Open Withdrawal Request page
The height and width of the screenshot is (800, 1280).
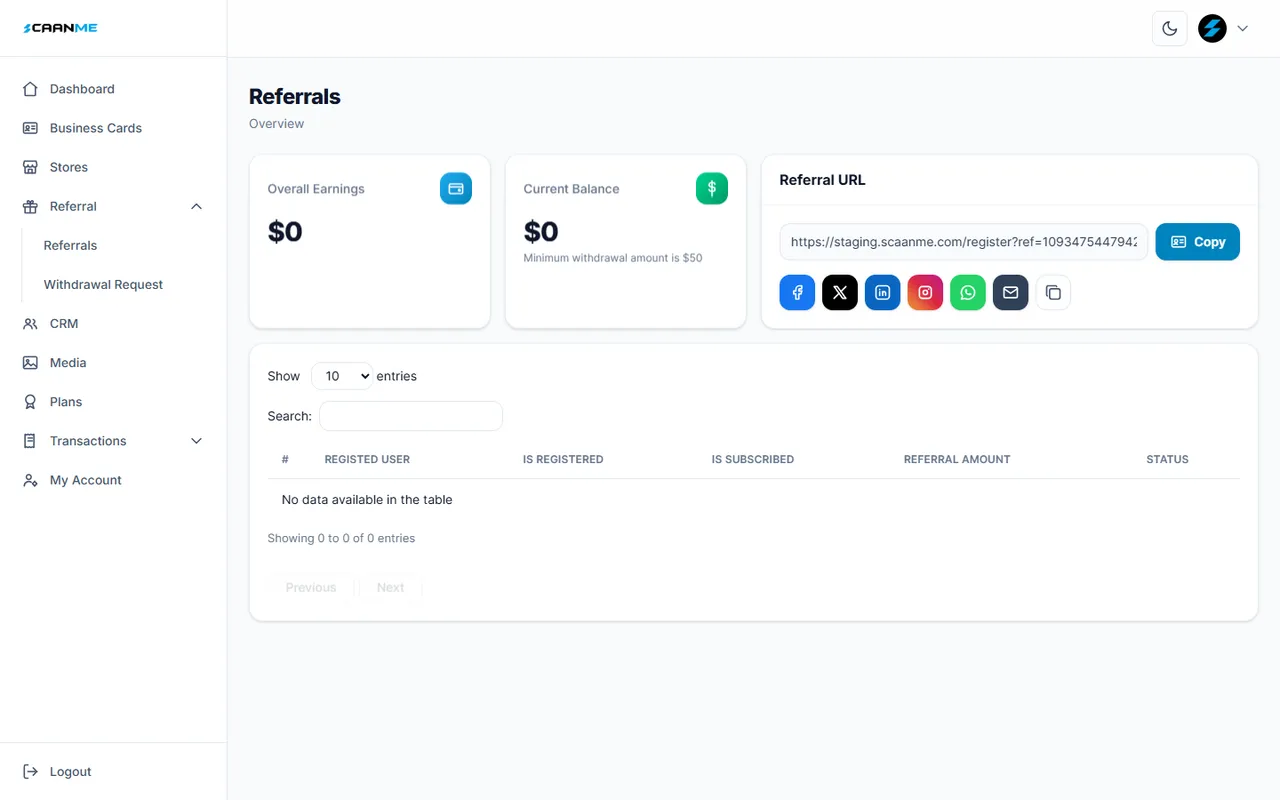pos(103,284)
